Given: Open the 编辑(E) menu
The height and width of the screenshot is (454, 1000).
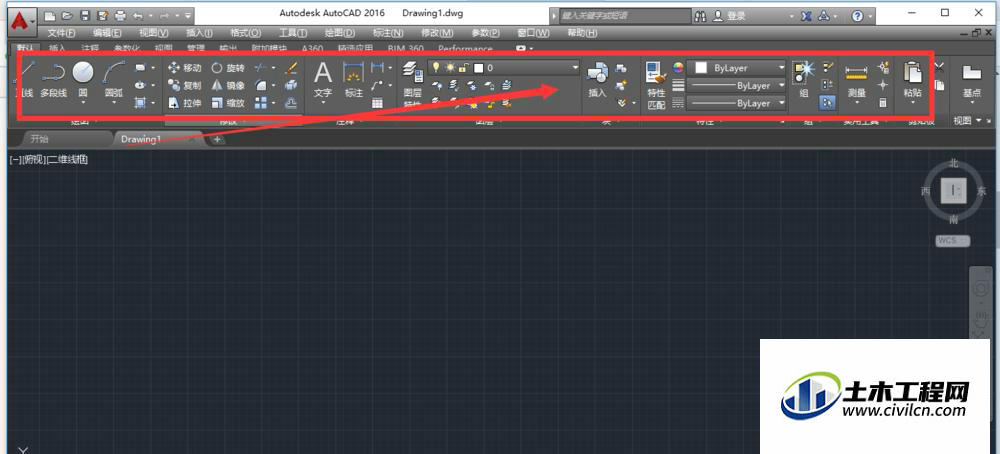Looking at the screenshot, I should pyautogui.click(x=107, y=33).
